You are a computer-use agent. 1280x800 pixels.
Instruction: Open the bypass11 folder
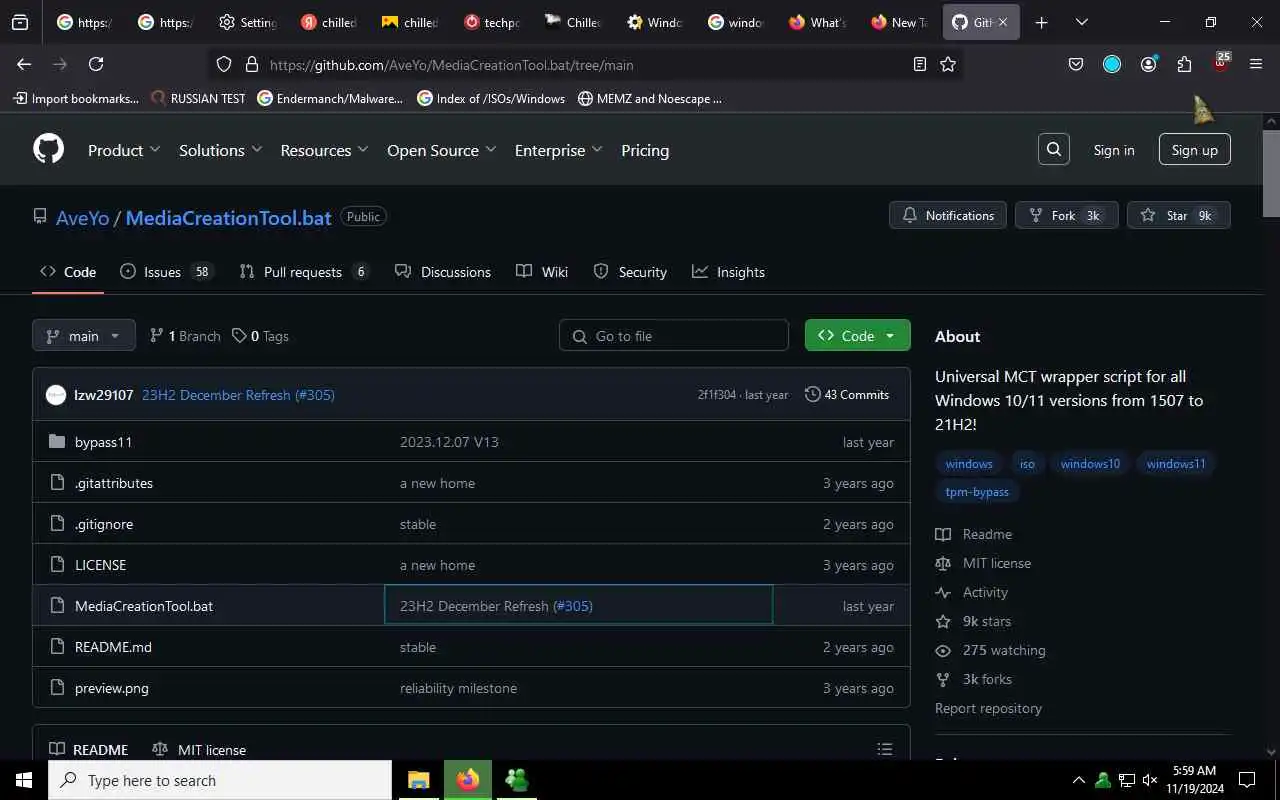pyautogui.click(x=103, y=442)
